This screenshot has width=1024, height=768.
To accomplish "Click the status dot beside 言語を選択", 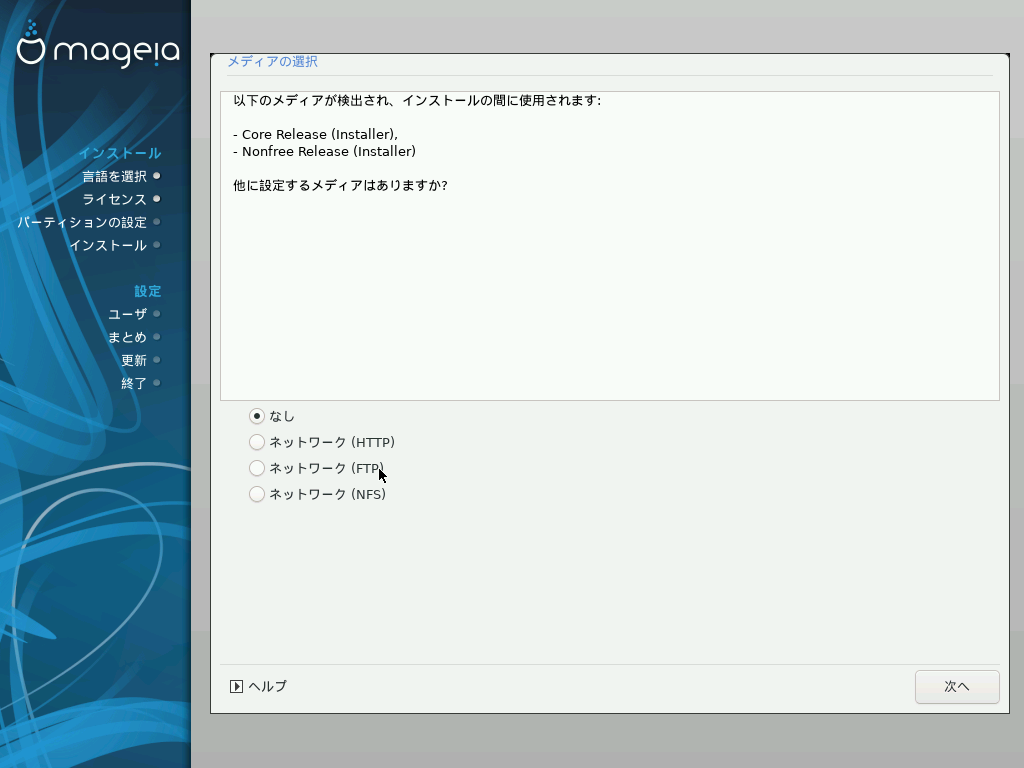I will tap(157, 176).
